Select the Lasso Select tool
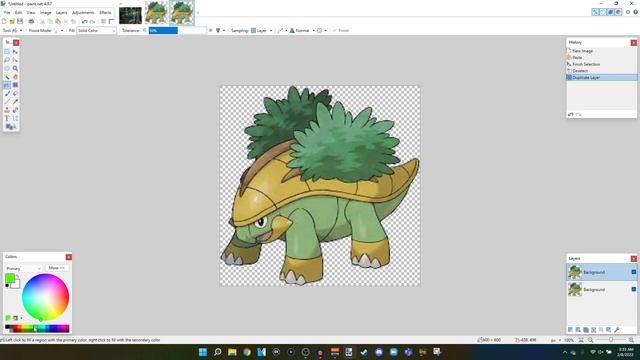This screenshot has width=640, height=360. (x=7, y=60)
